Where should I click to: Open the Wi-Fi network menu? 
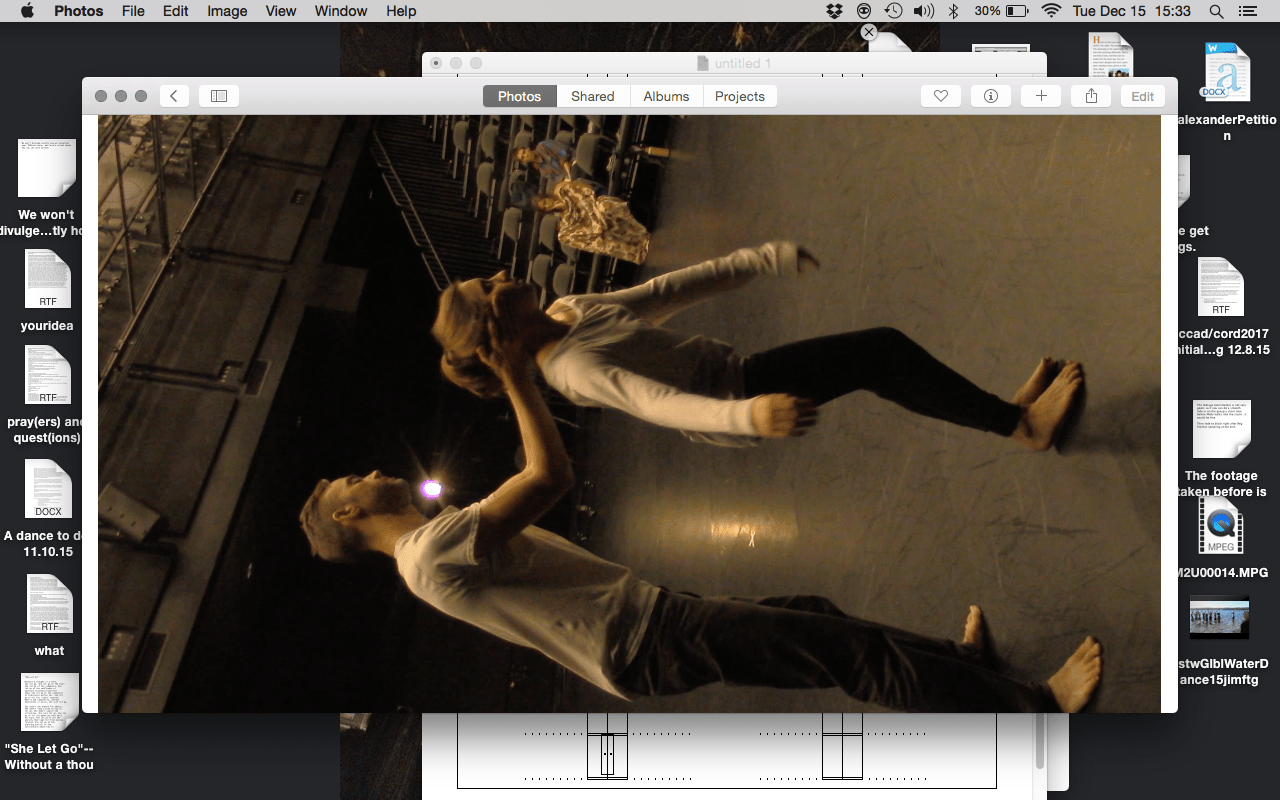point(1051,11)
